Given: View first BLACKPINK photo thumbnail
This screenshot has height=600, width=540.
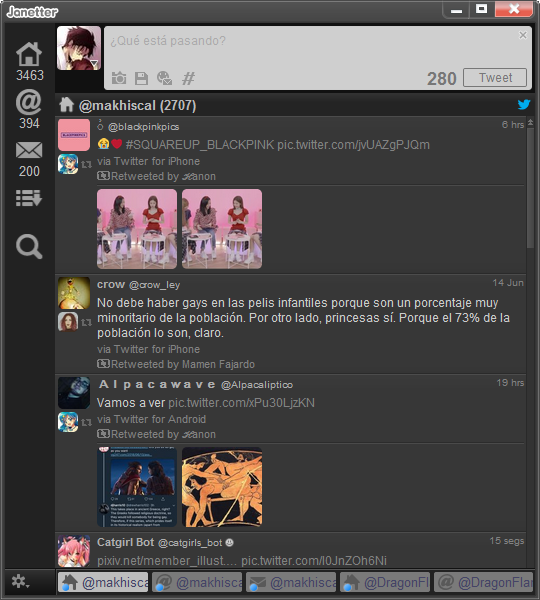Looking at the screenshot, I should [x=137, y=229].
